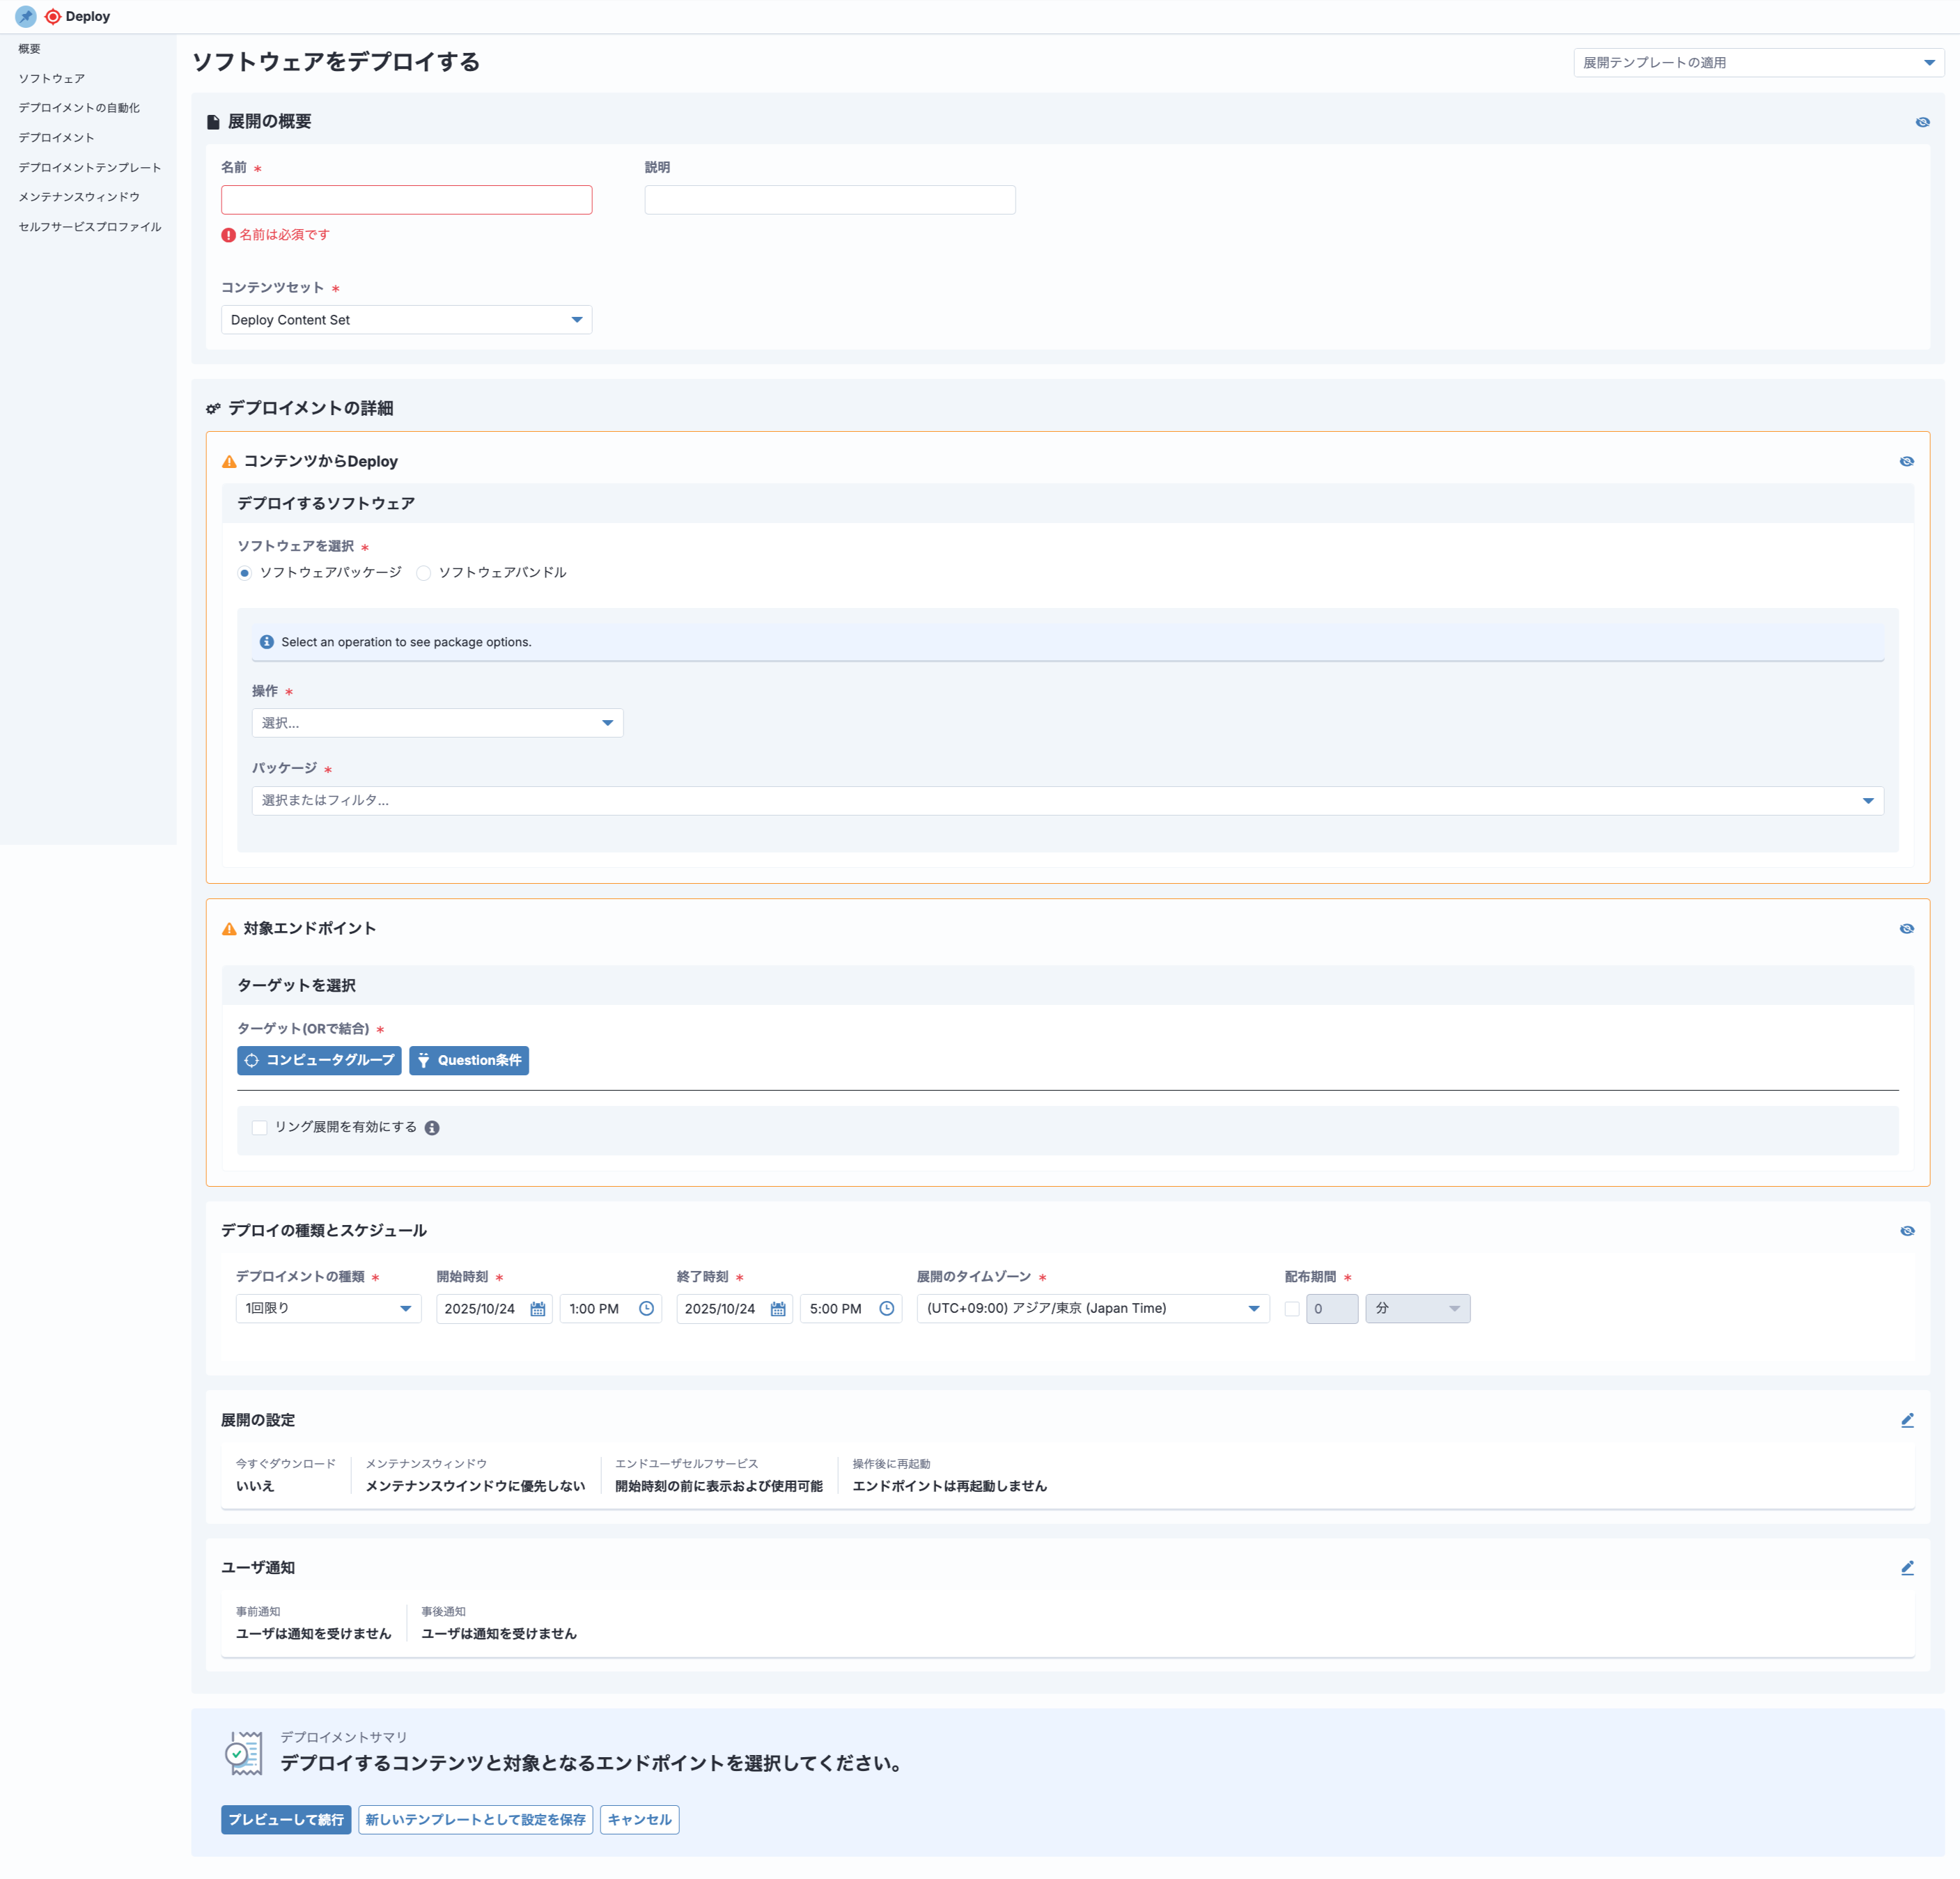Hide the 展開の概要 section with the eye toggle
Viewport: 1960px width, 1879px height.
(x=1923, y=121)
